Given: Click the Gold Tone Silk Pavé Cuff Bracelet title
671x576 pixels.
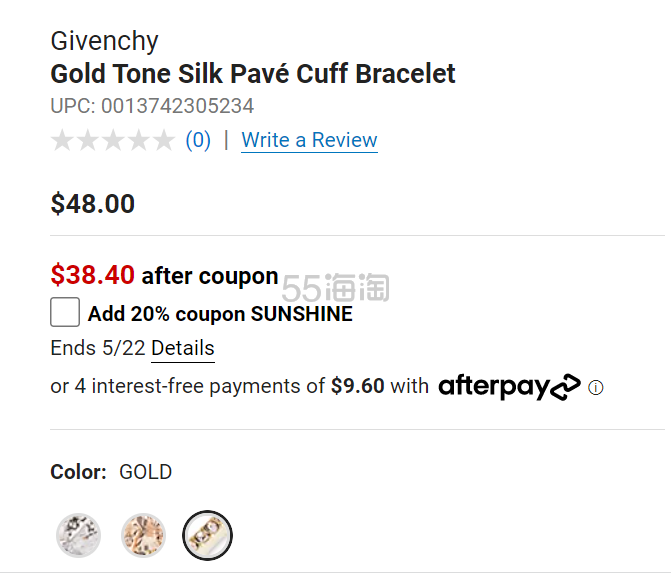Looking at the screenshot, I should [253, 74].
